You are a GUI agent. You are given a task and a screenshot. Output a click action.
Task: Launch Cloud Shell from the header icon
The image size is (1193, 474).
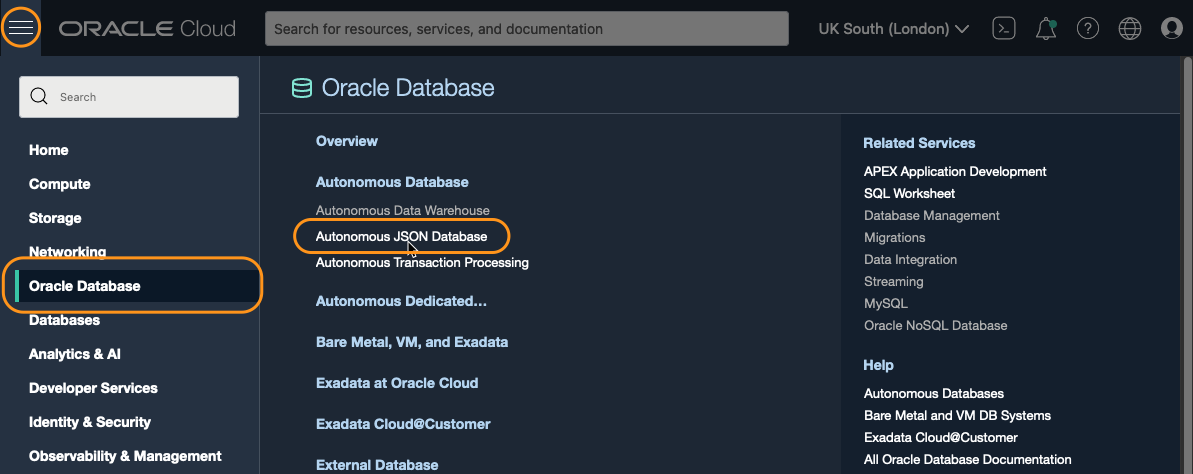(1004, 29)
